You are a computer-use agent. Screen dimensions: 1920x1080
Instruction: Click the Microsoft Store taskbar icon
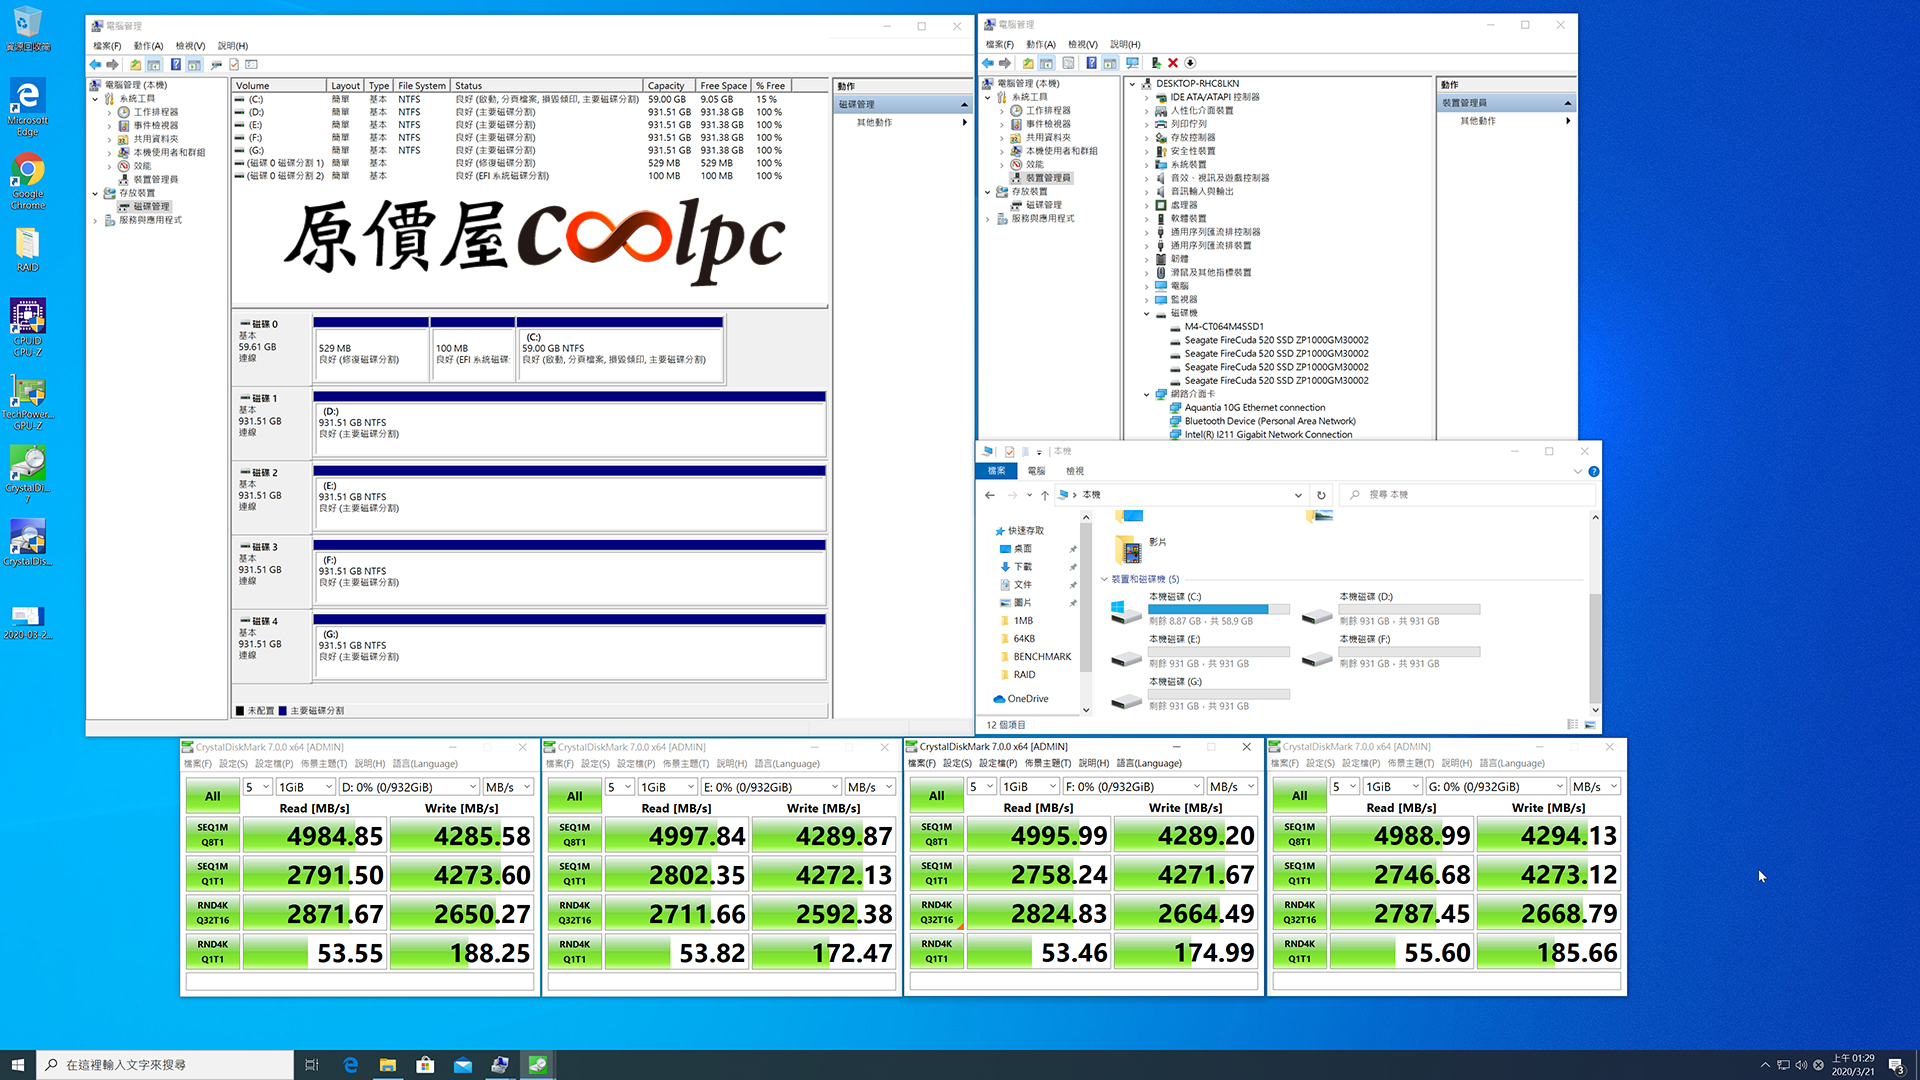(x=425, y=1065)
